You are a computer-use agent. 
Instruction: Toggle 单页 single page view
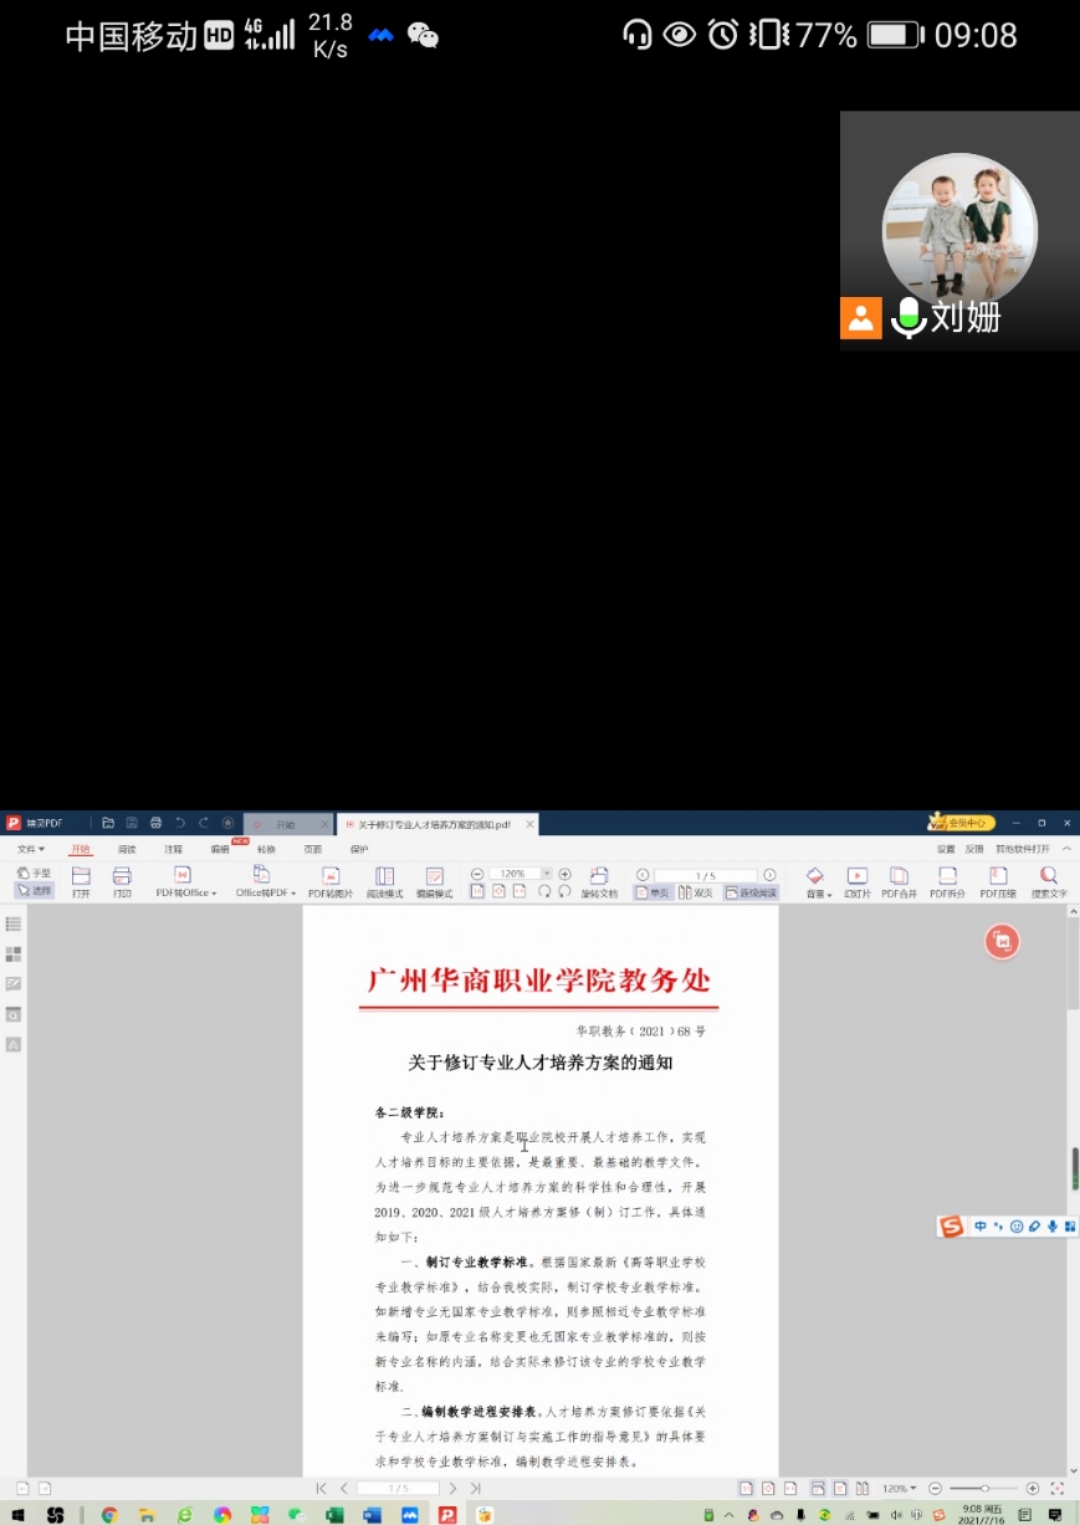point(652,892)
